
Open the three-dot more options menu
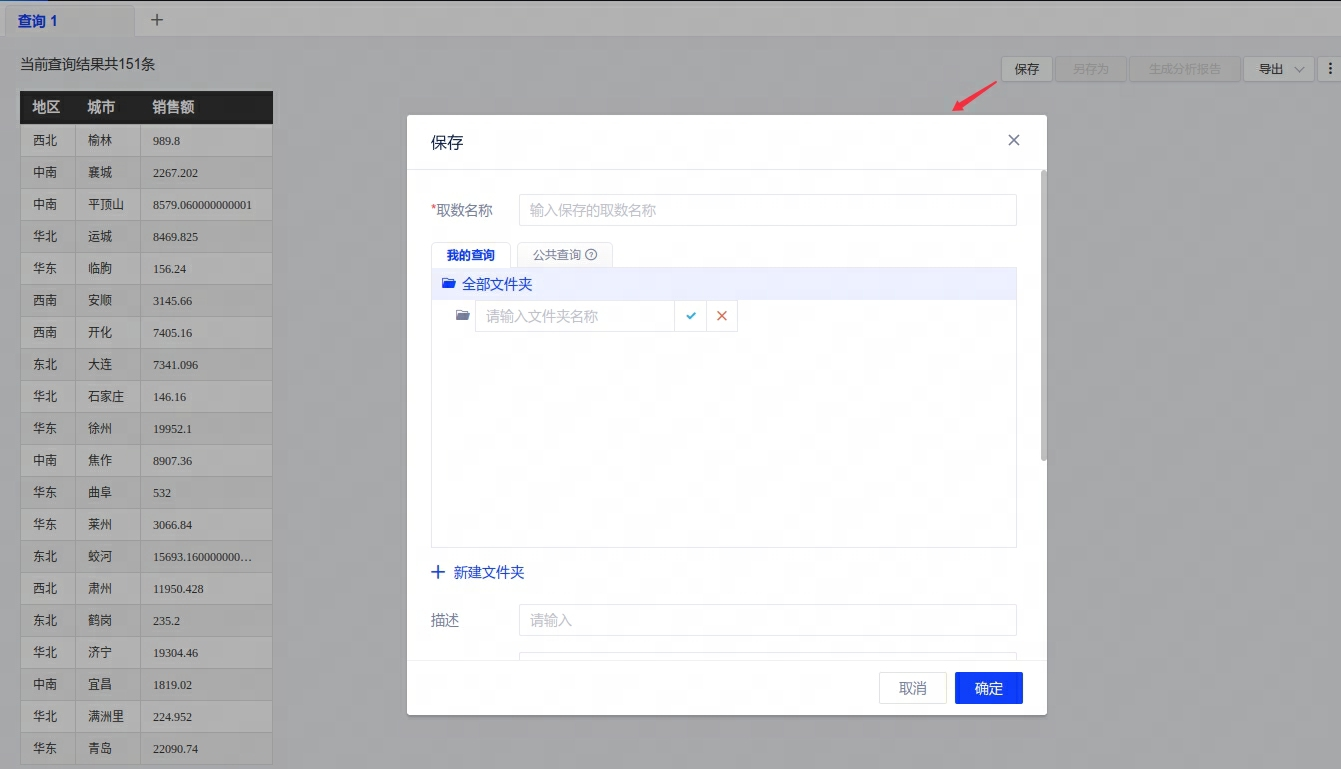pyautogui.click(x=1329, y=69)
